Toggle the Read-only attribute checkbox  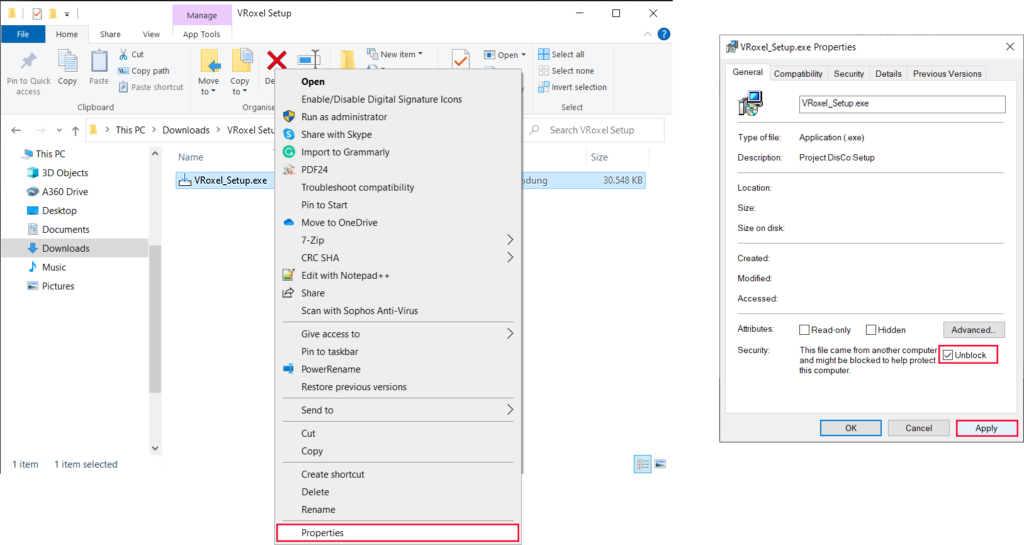(804, 330)
